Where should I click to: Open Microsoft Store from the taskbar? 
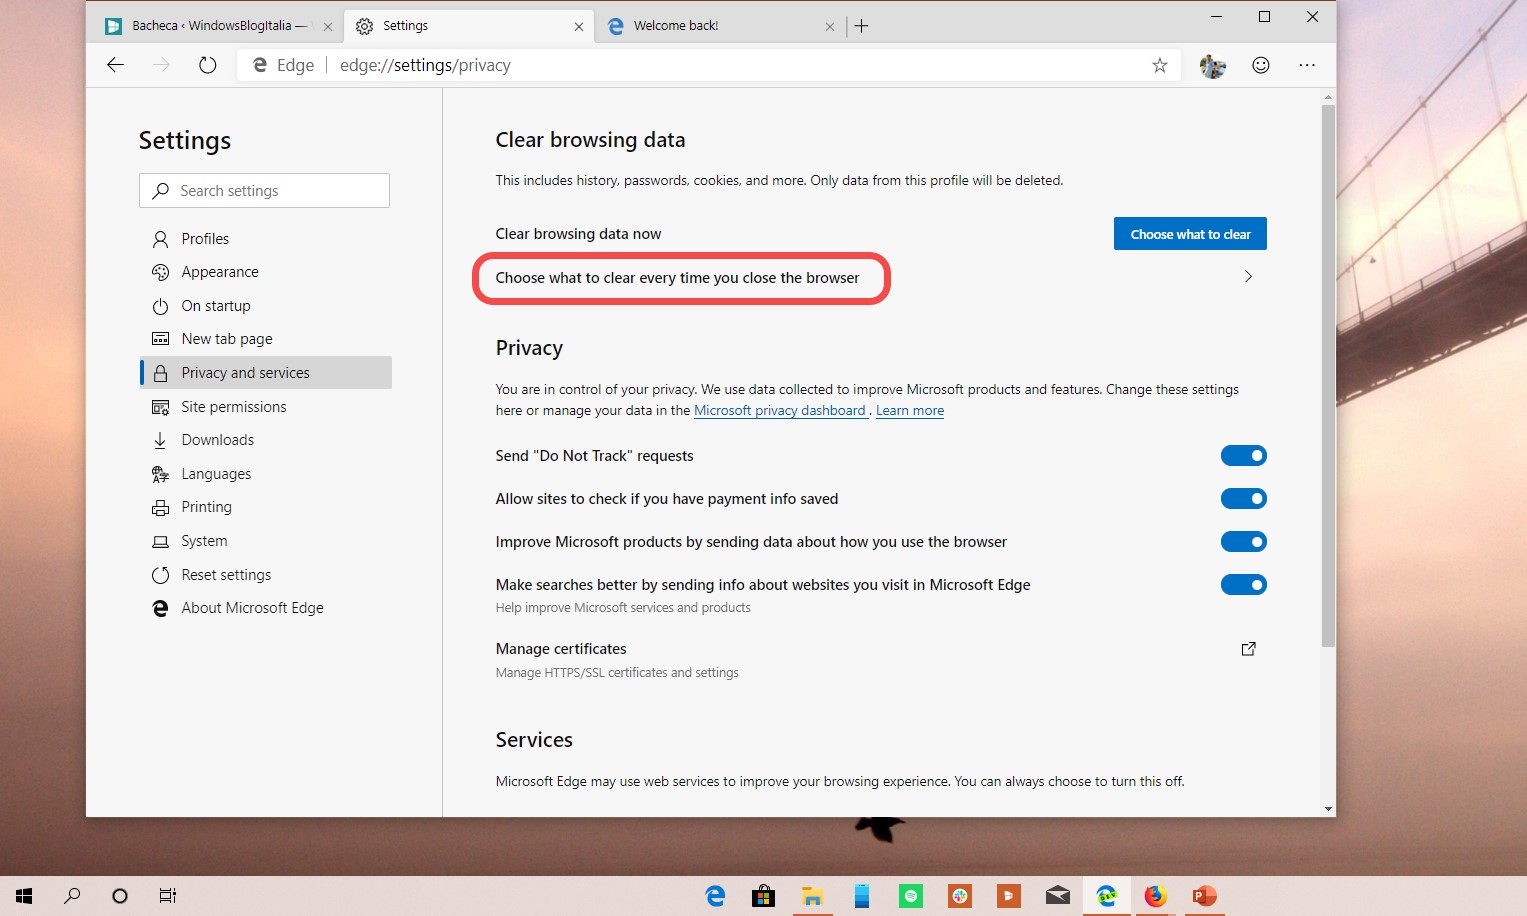click(x=764, y=896)
